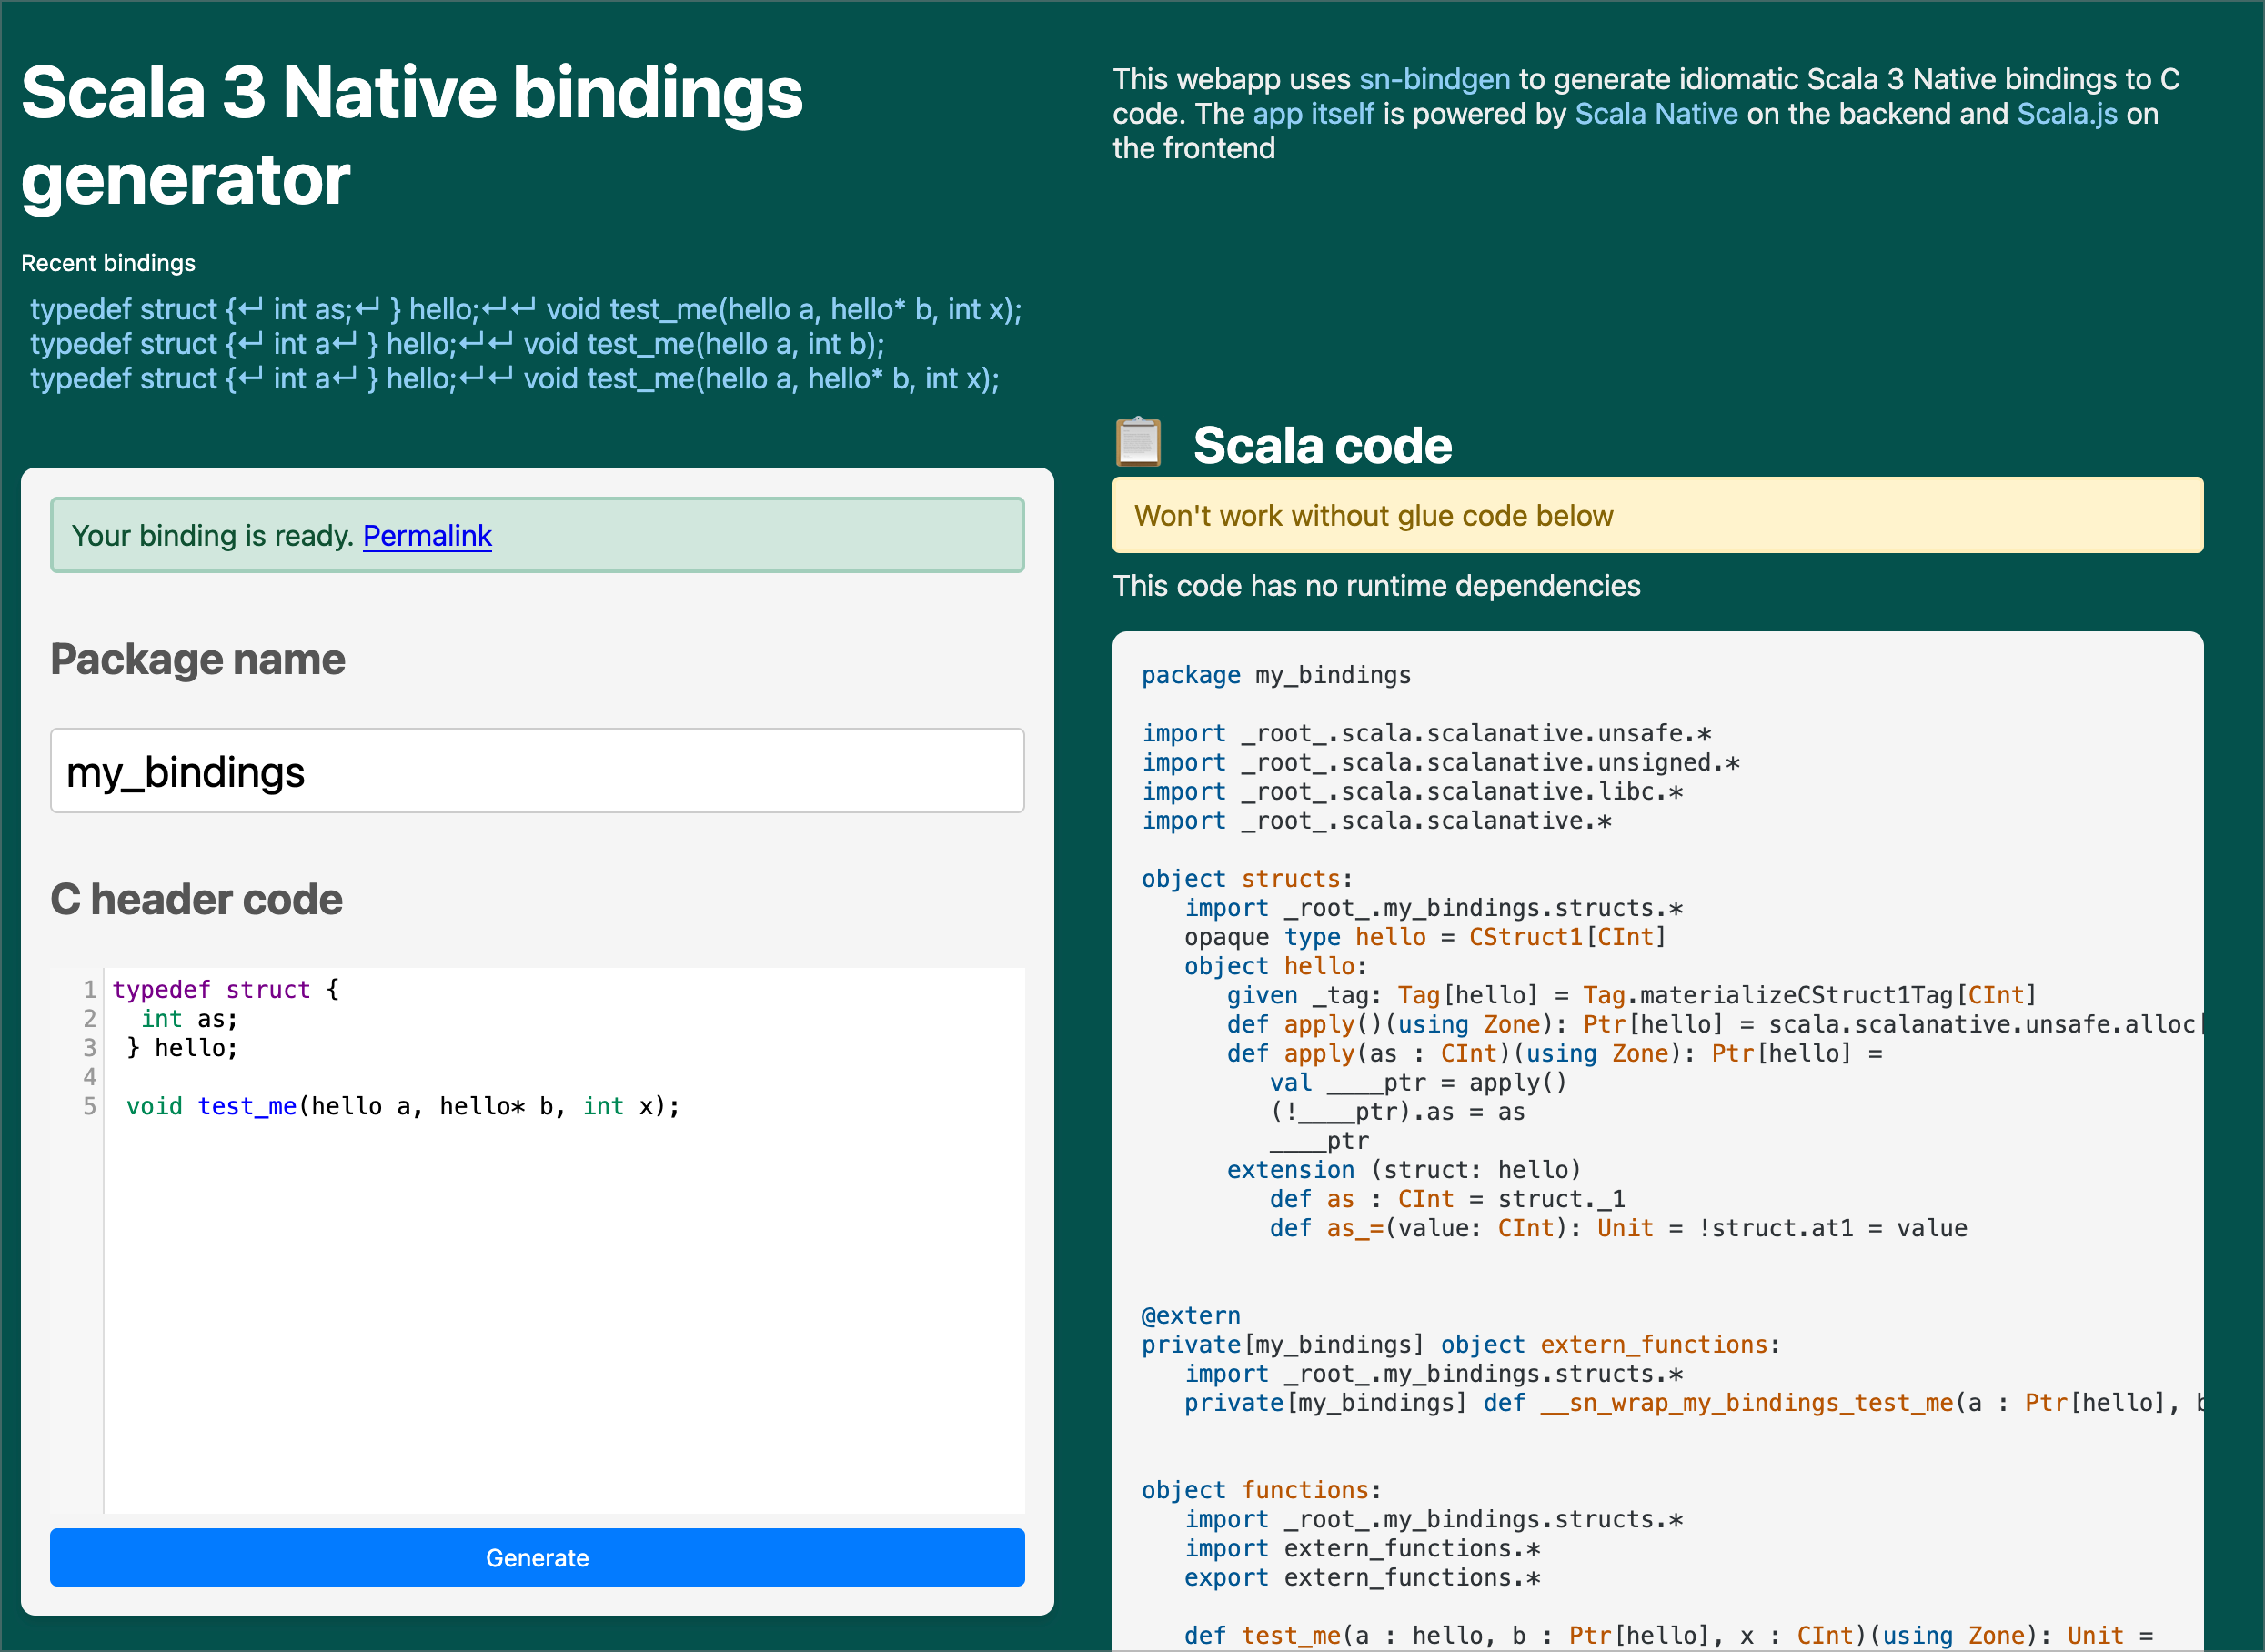Click line number 5 in the editor

point(89,1106)
